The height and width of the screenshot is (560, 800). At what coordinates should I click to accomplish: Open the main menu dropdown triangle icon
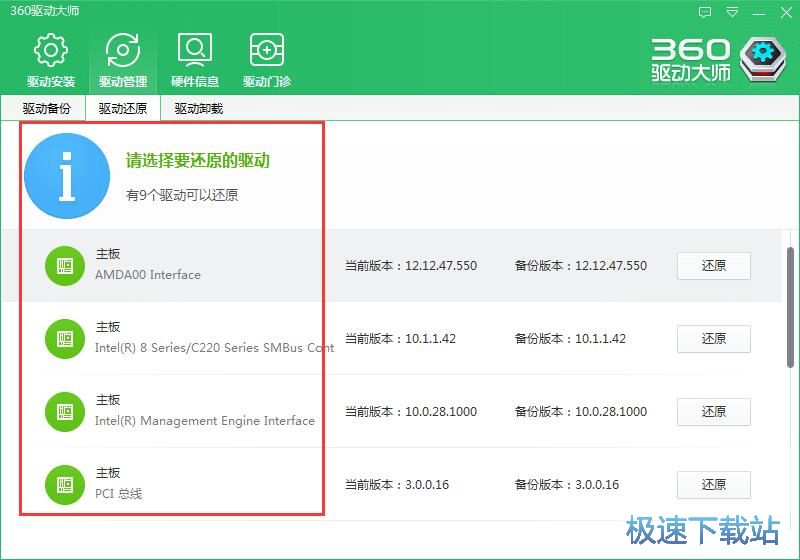732,12
